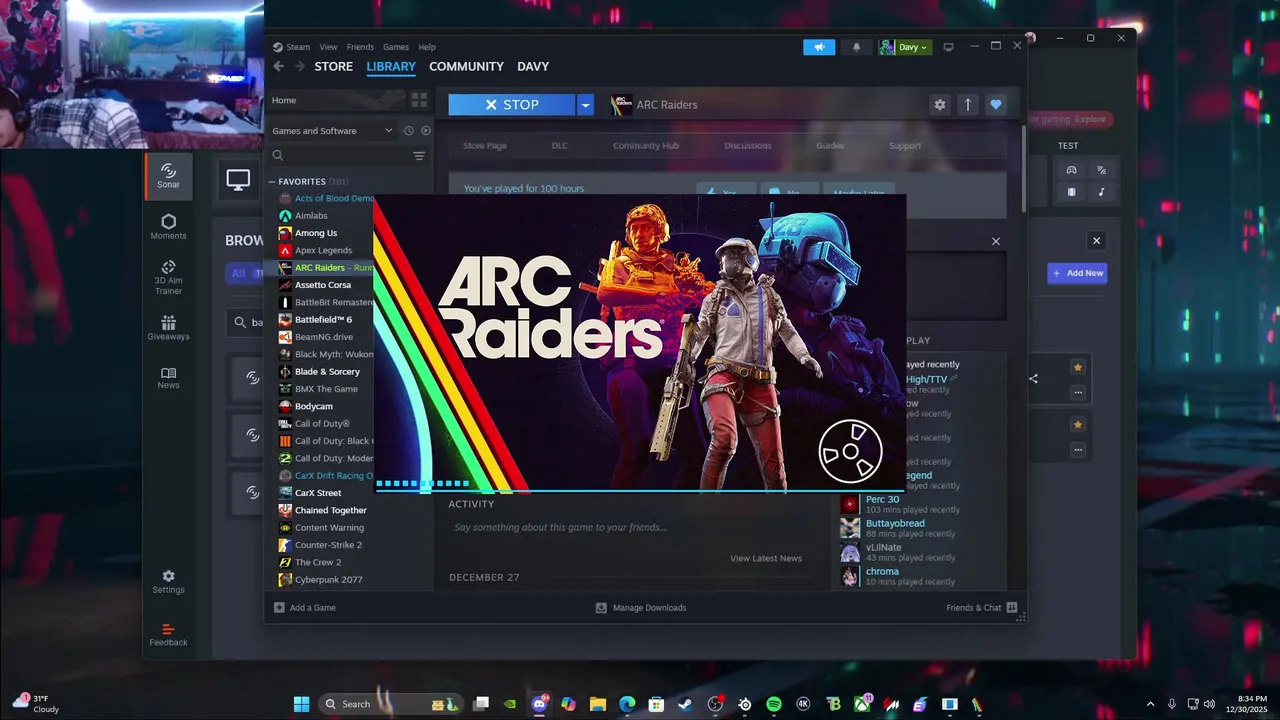Screen dimensions: 1280x720
Task: Switch library to grid collections view
Action: 419,100
